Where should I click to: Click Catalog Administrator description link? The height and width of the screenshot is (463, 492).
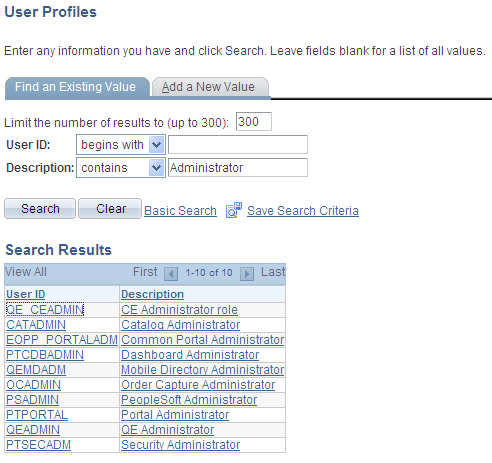click(181, 325)
